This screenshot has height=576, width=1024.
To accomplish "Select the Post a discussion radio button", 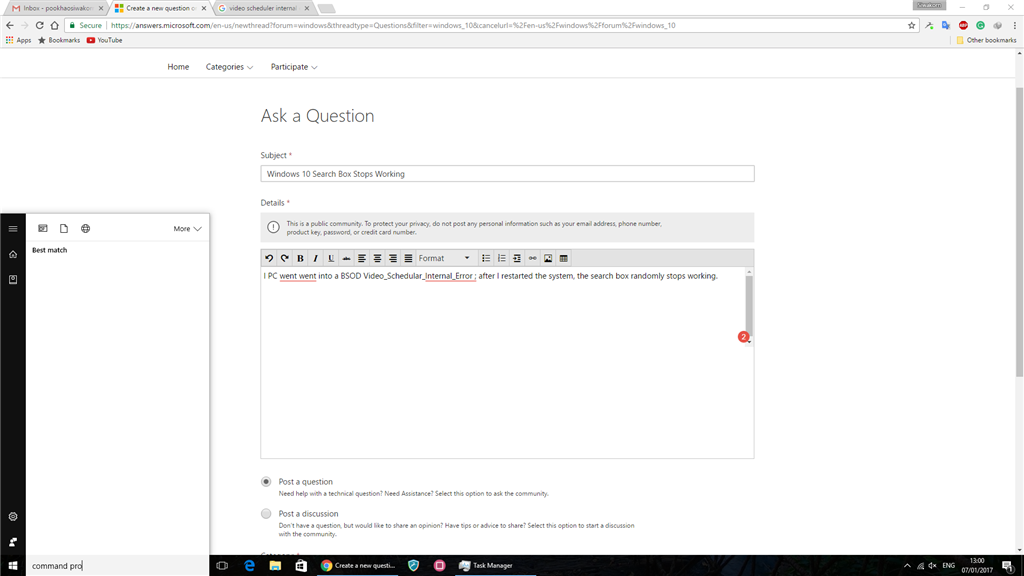I will point(266,514).
